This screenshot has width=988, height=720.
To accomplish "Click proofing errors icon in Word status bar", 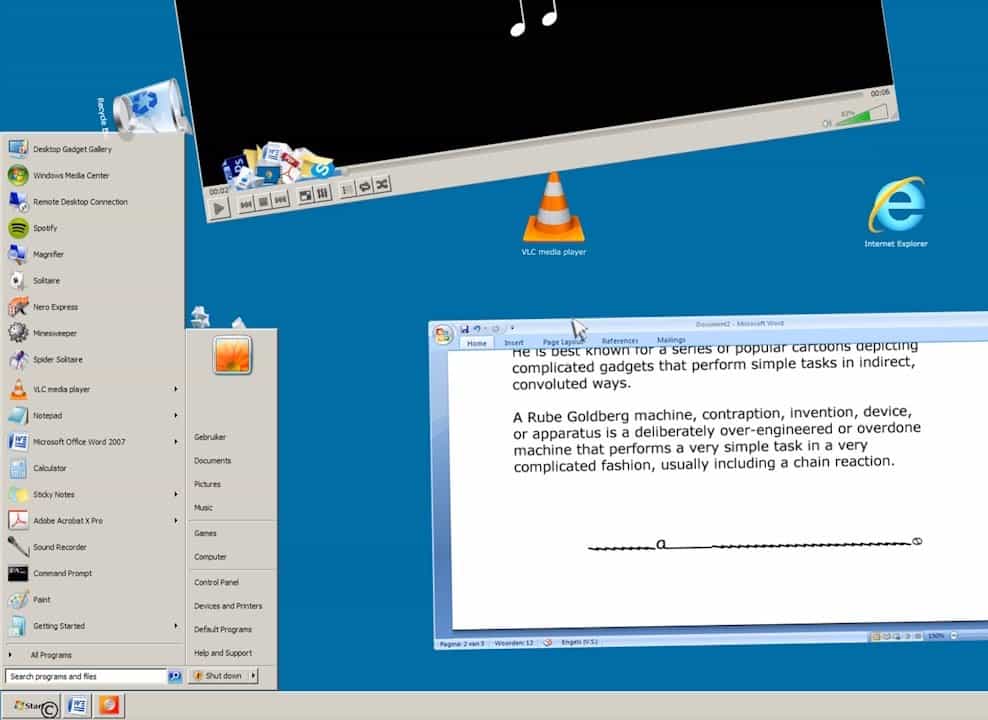I will [548, 643].
